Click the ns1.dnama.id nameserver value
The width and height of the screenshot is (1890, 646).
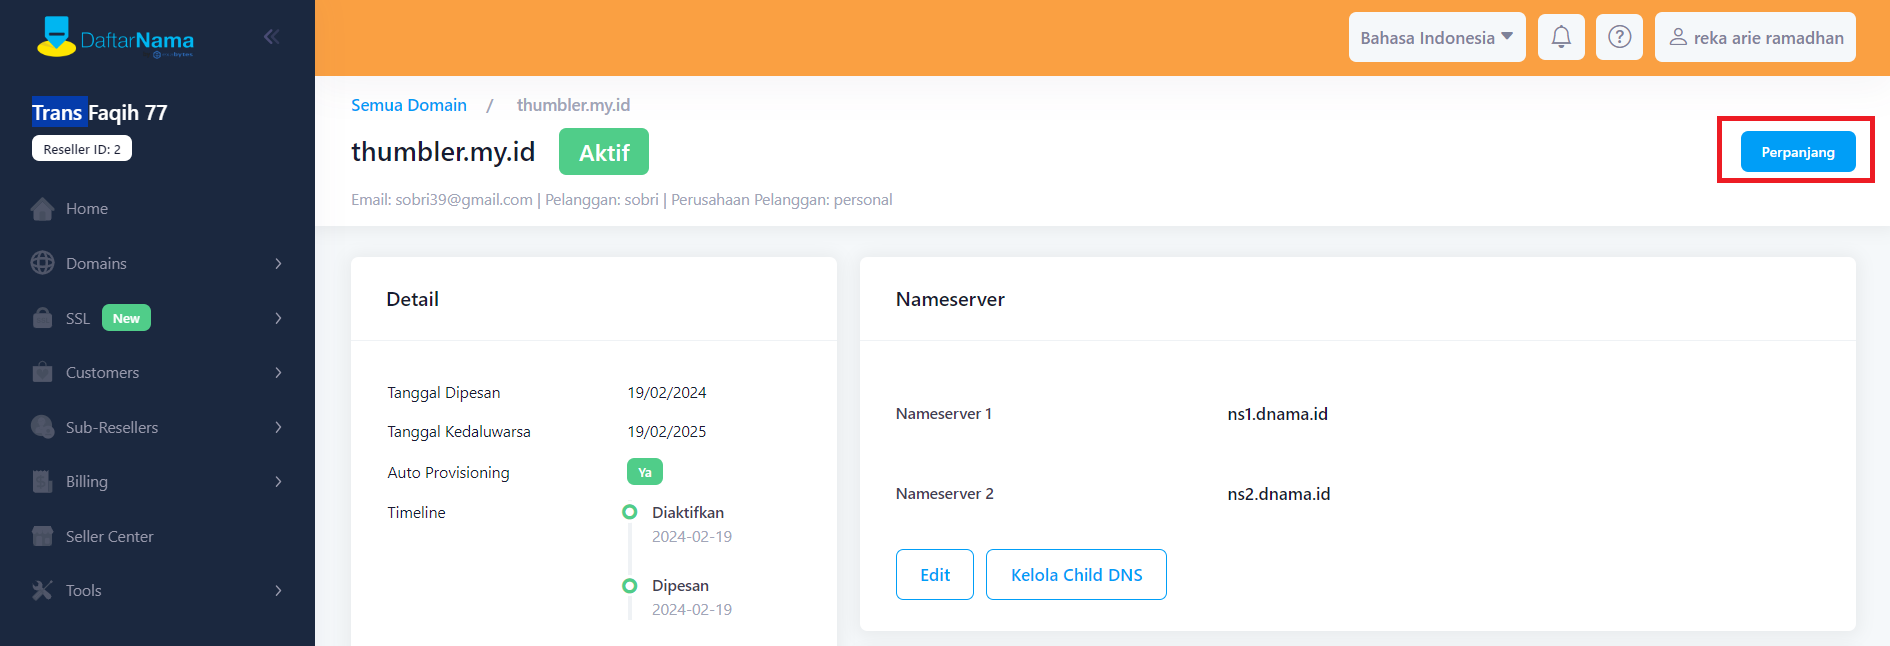[1278, 414]
